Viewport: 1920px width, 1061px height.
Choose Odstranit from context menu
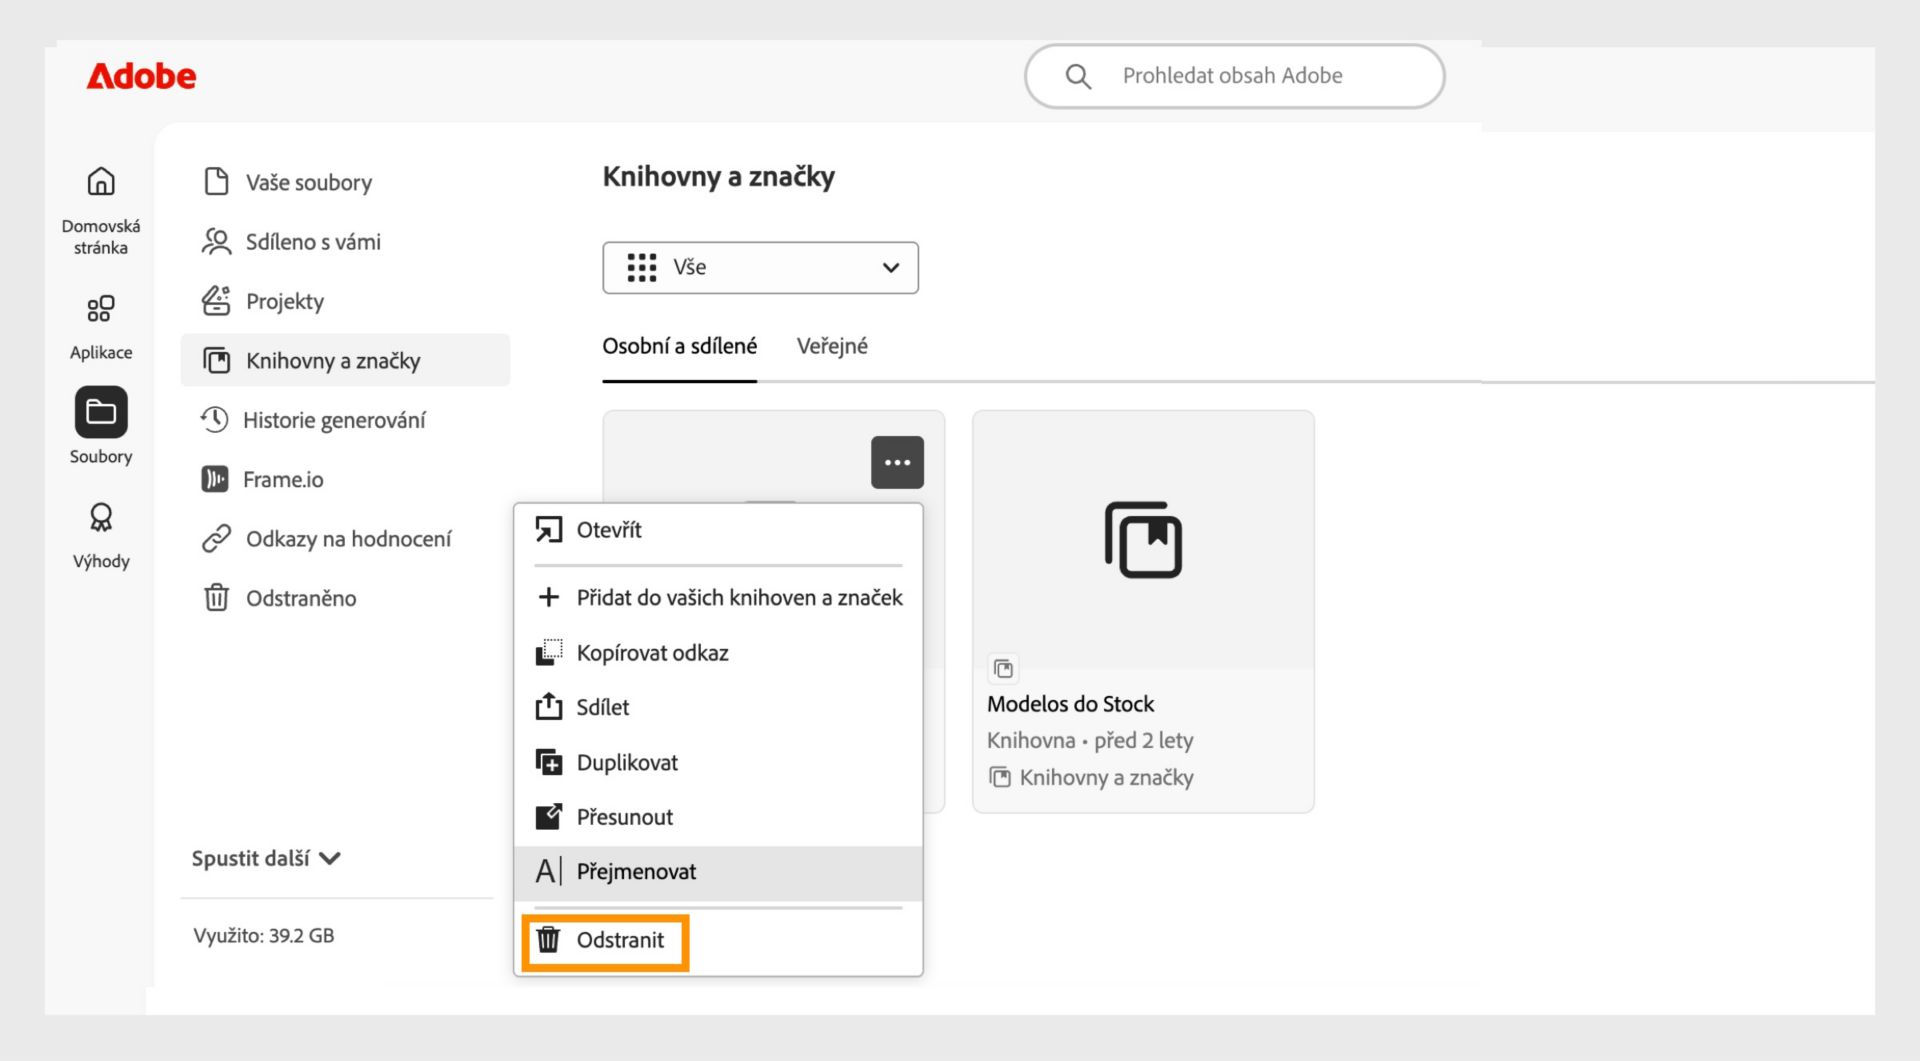point(718,940)
